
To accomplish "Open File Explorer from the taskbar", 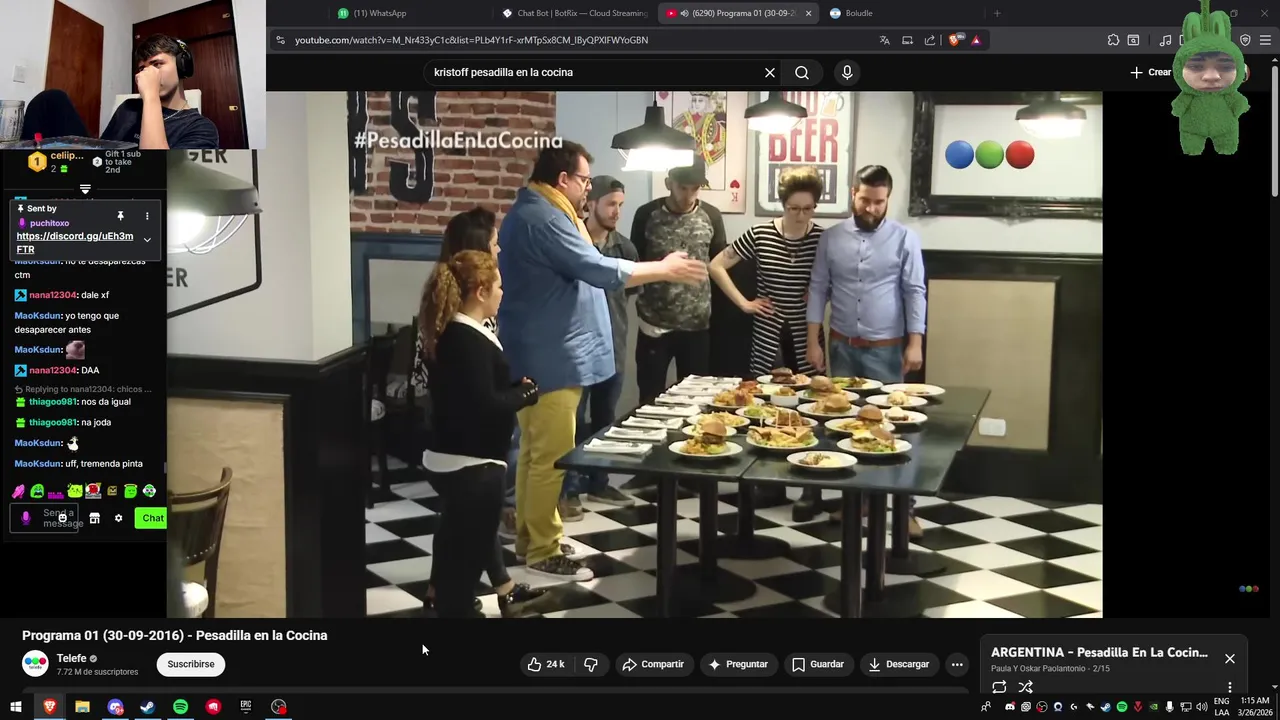I will point(82,707).
